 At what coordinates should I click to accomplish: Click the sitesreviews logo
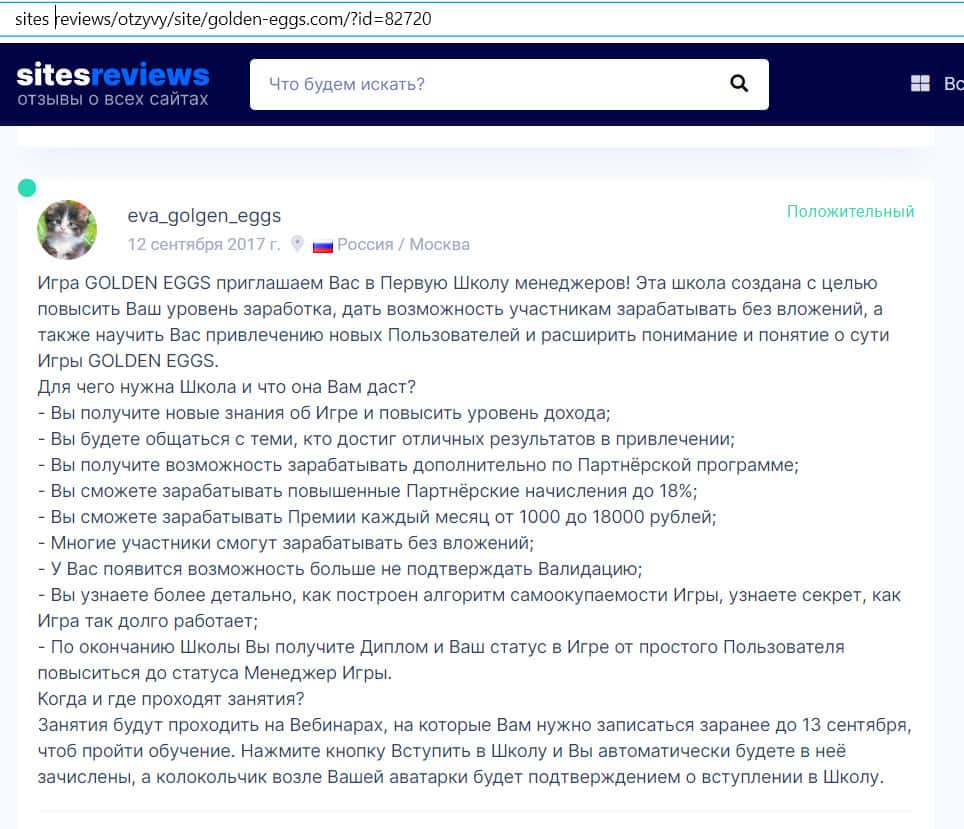coord(113,75)
